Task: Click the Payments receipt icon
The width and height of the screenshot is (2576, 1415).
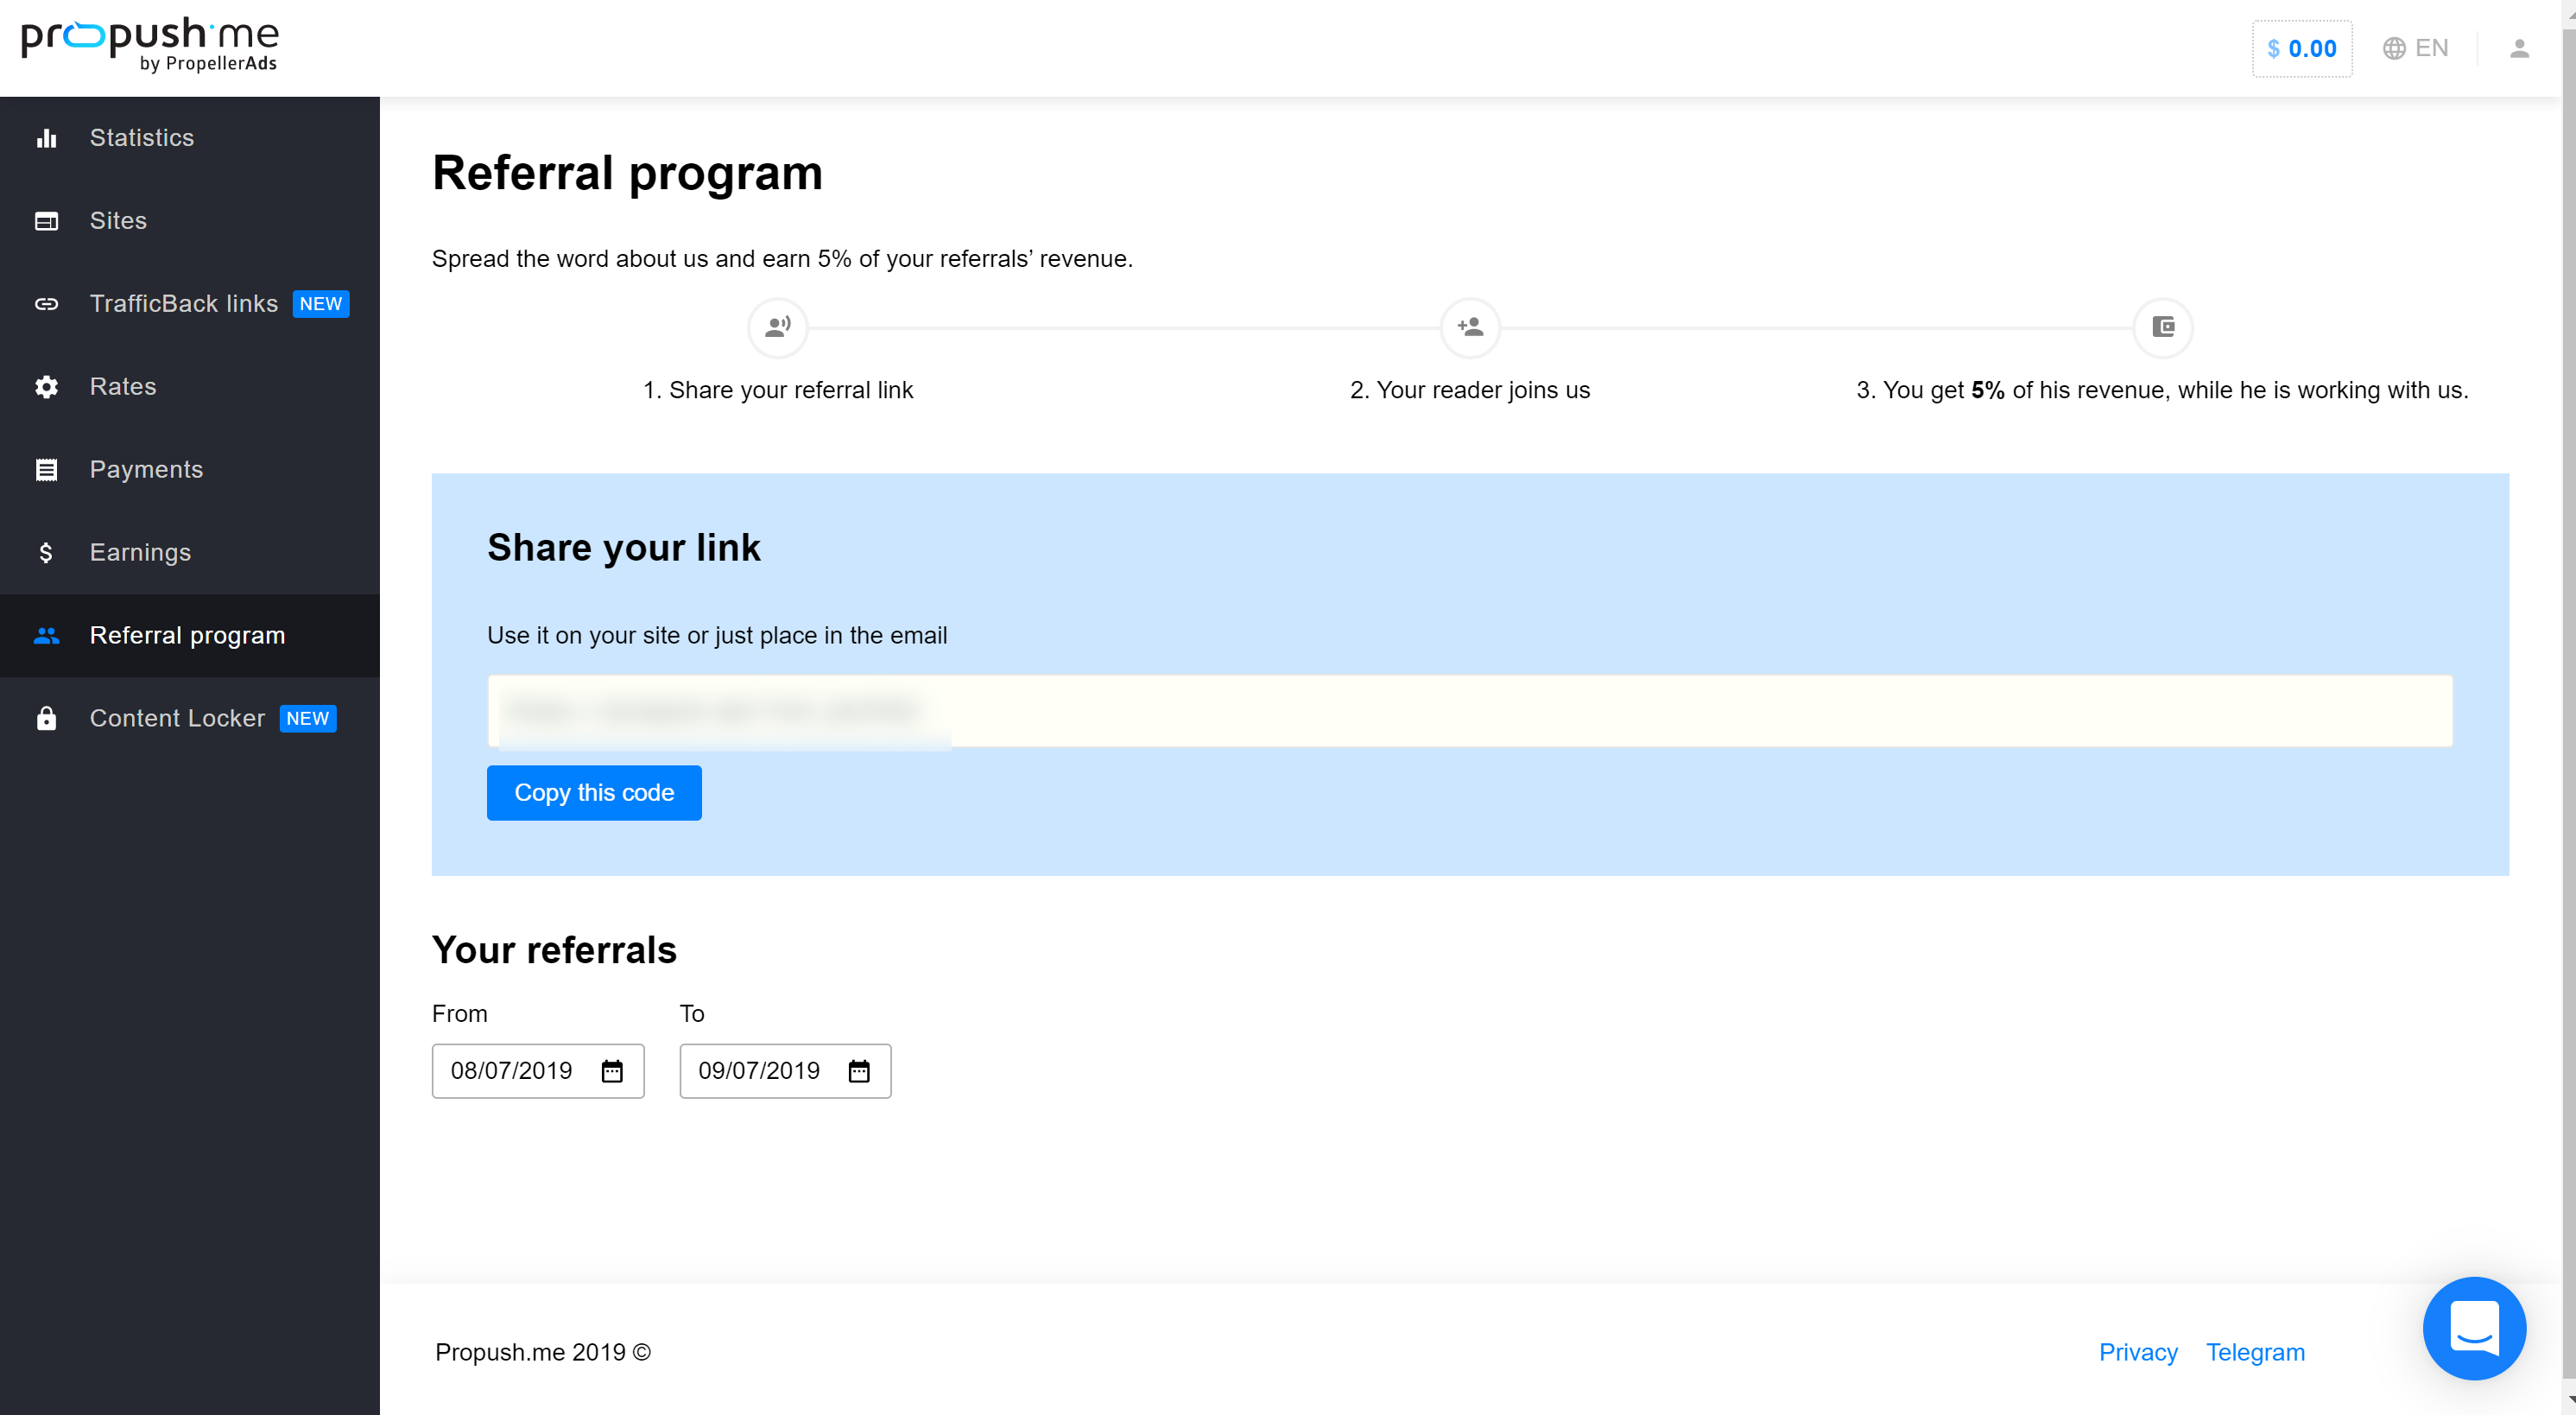Action: point(46,470)
